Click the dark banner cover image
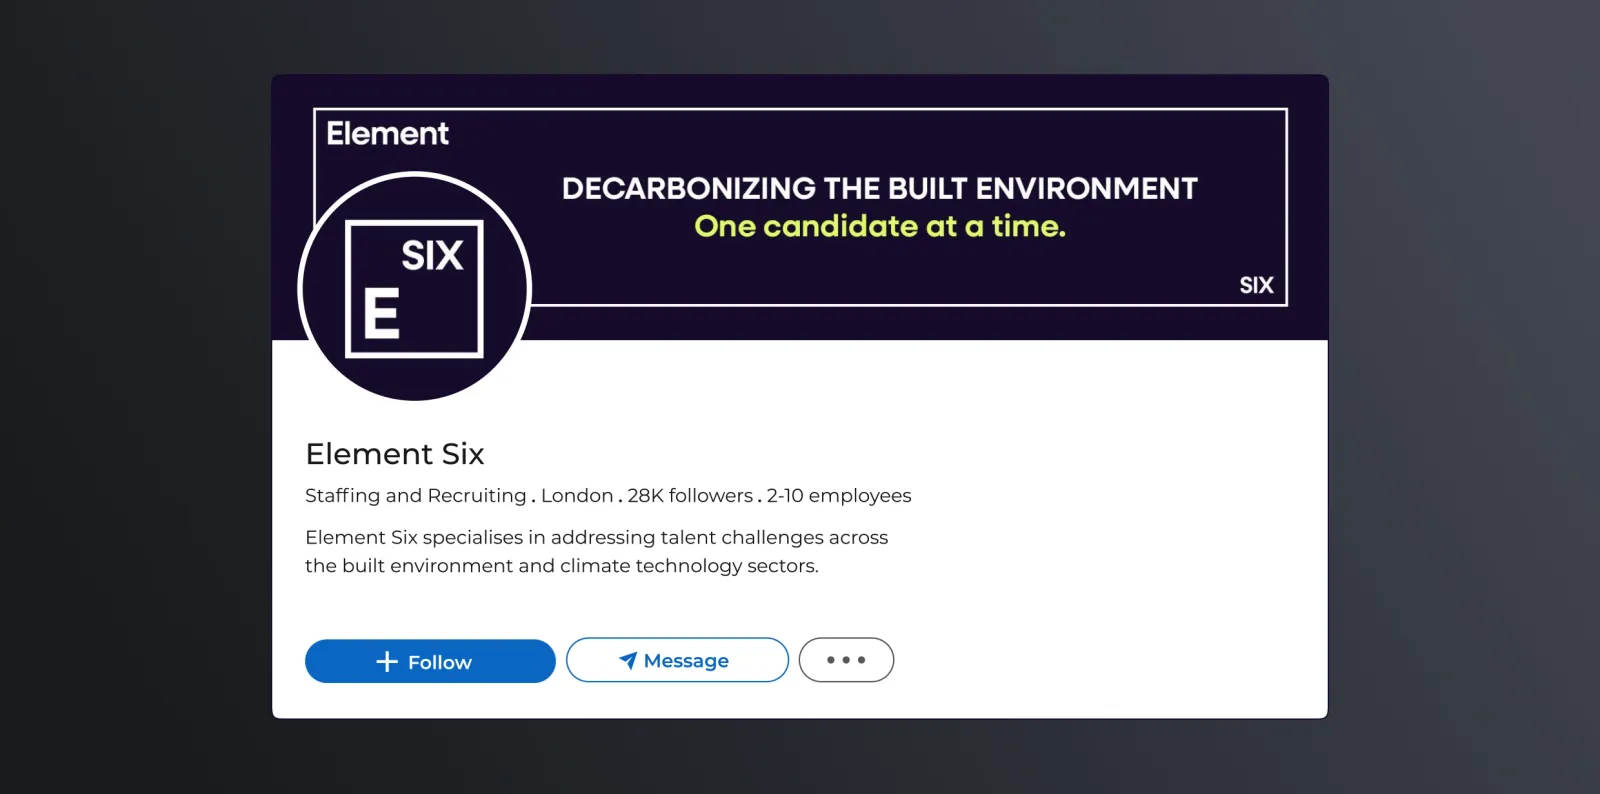1600x794 pixels. point(800,207)
